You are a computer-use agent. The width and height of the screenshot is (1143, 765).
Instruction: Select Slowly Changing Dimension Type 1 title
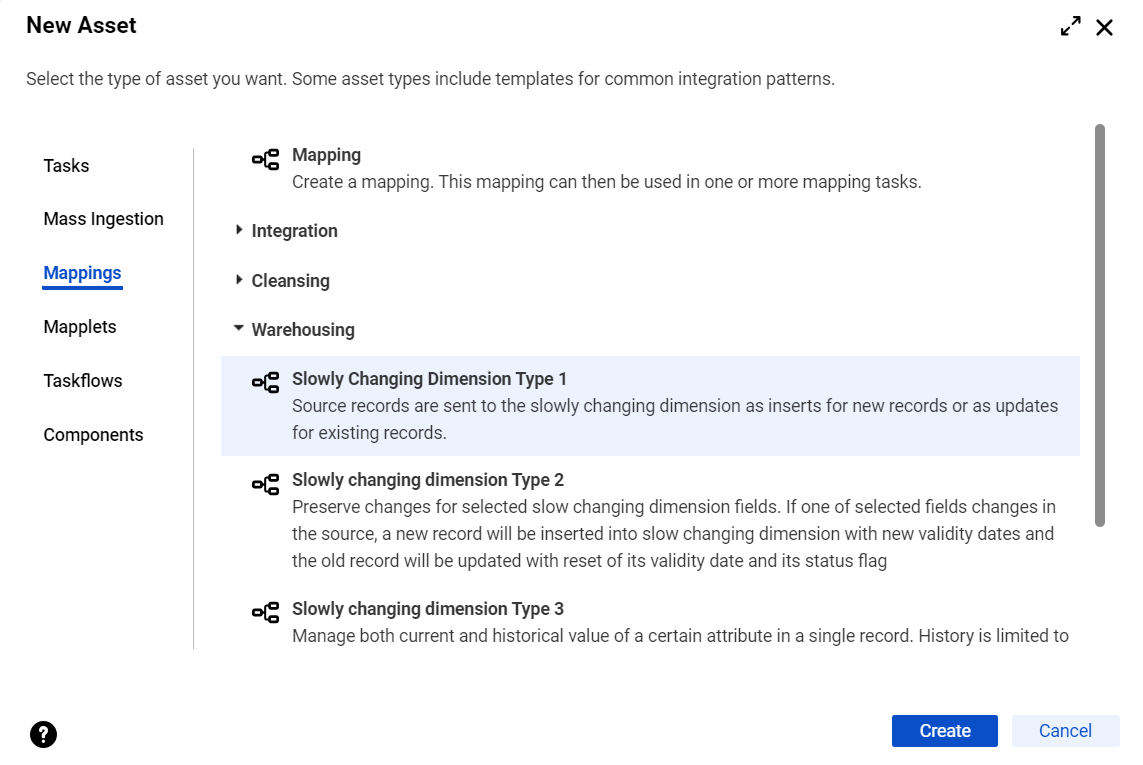pyautogui.click(x=429, y=379)
